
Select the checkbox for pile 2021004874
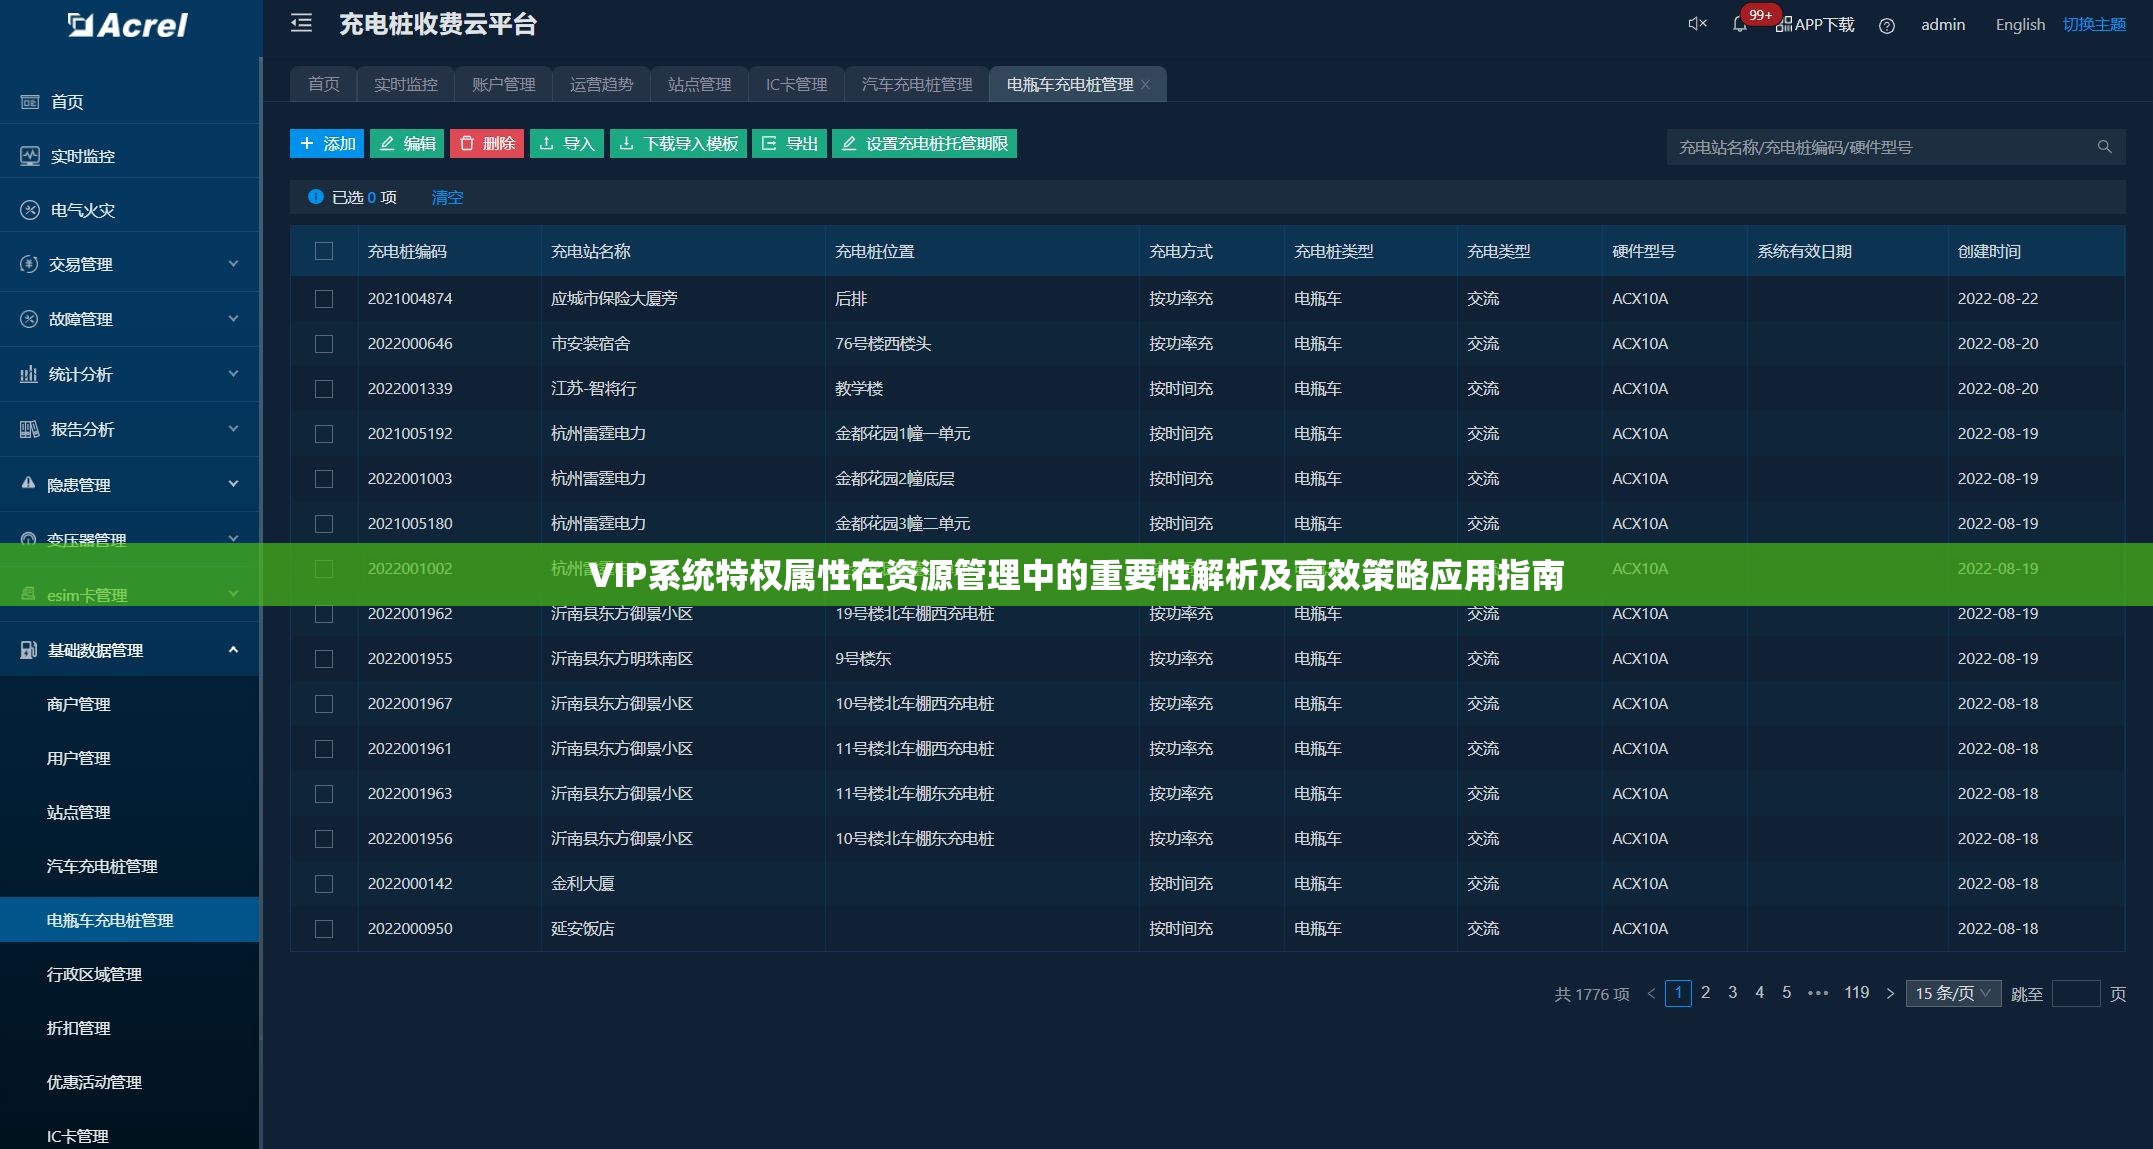coord(324,298)
